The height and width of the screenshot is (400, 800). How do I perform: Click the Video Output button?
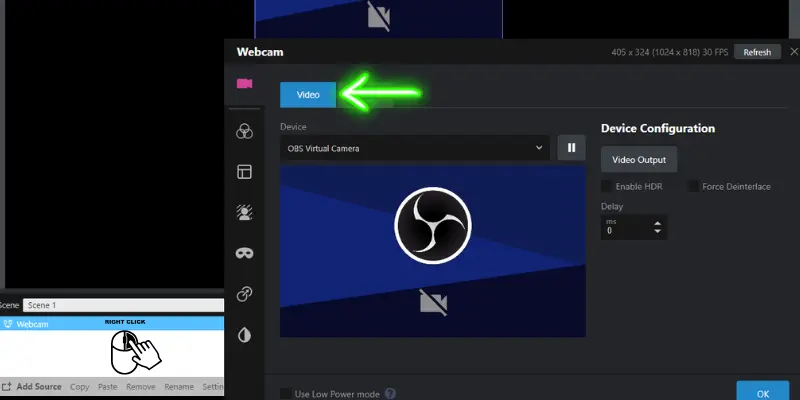(x=639, y=160)
